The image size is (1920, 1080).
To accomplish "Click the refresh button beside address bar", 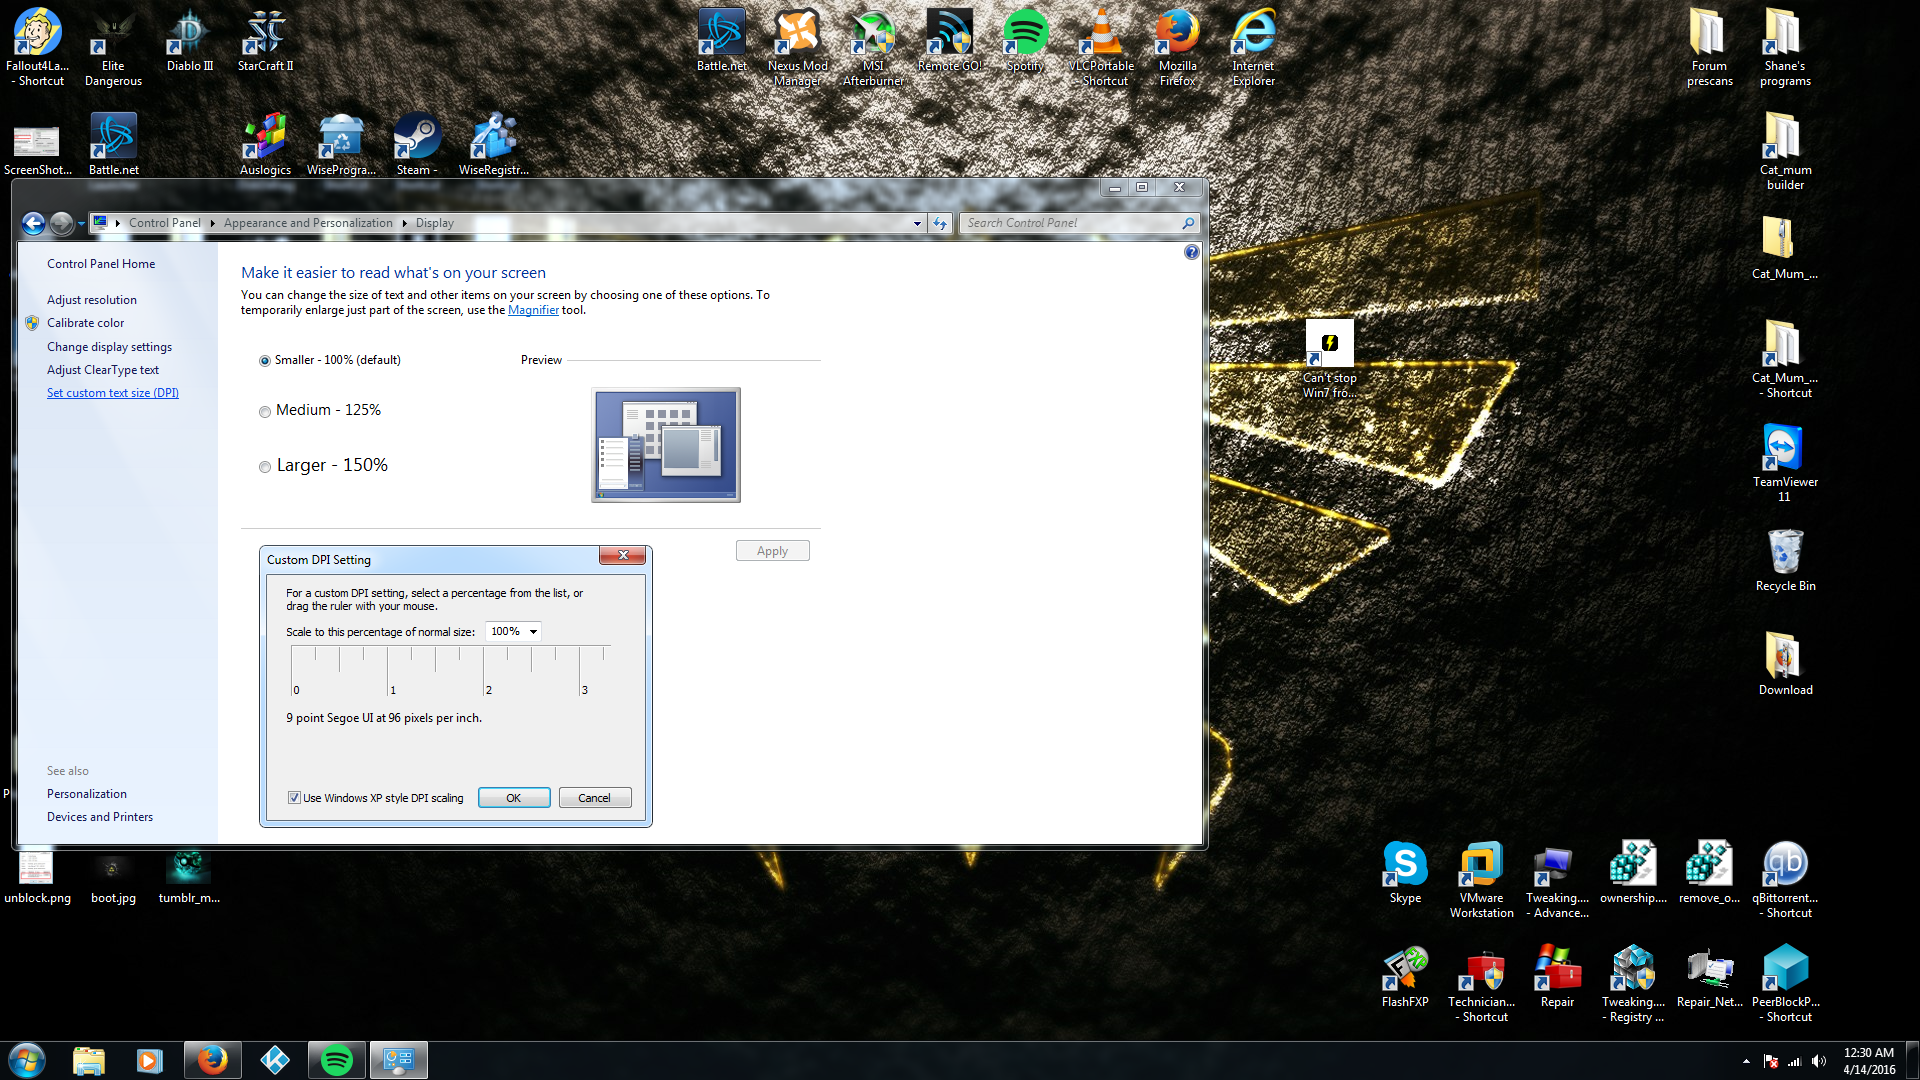I will coord(940,223).
